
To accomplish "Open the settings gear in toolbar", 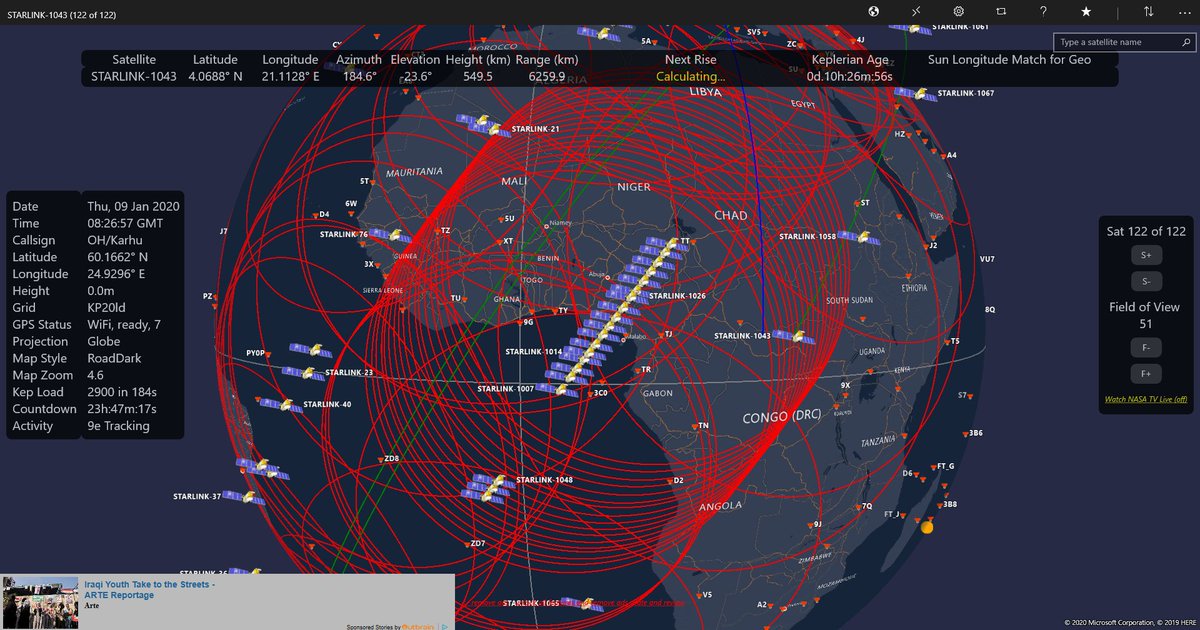I will [958, 11].
